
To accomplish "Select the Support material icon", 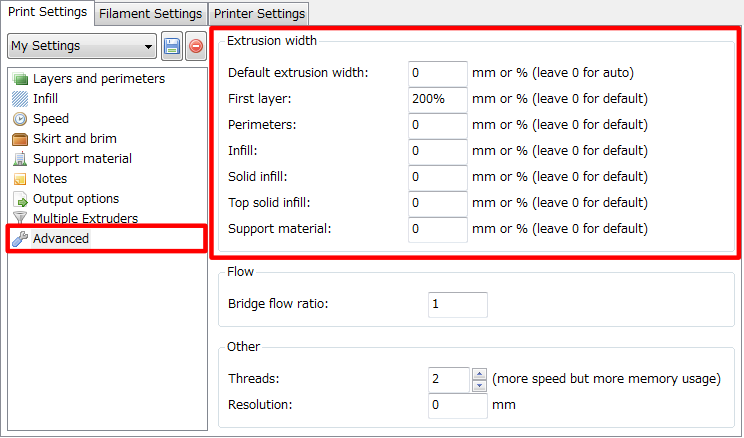I will coord(20,159).
